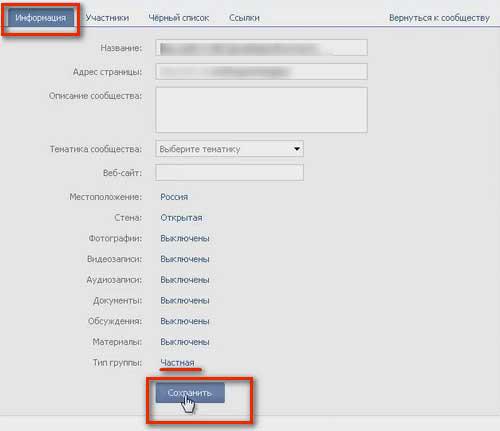Viewport: 500px width, 431px height.
Task: Toggle Документы setting Выключены
Action: pyautogui.click(x=185, y=300)
